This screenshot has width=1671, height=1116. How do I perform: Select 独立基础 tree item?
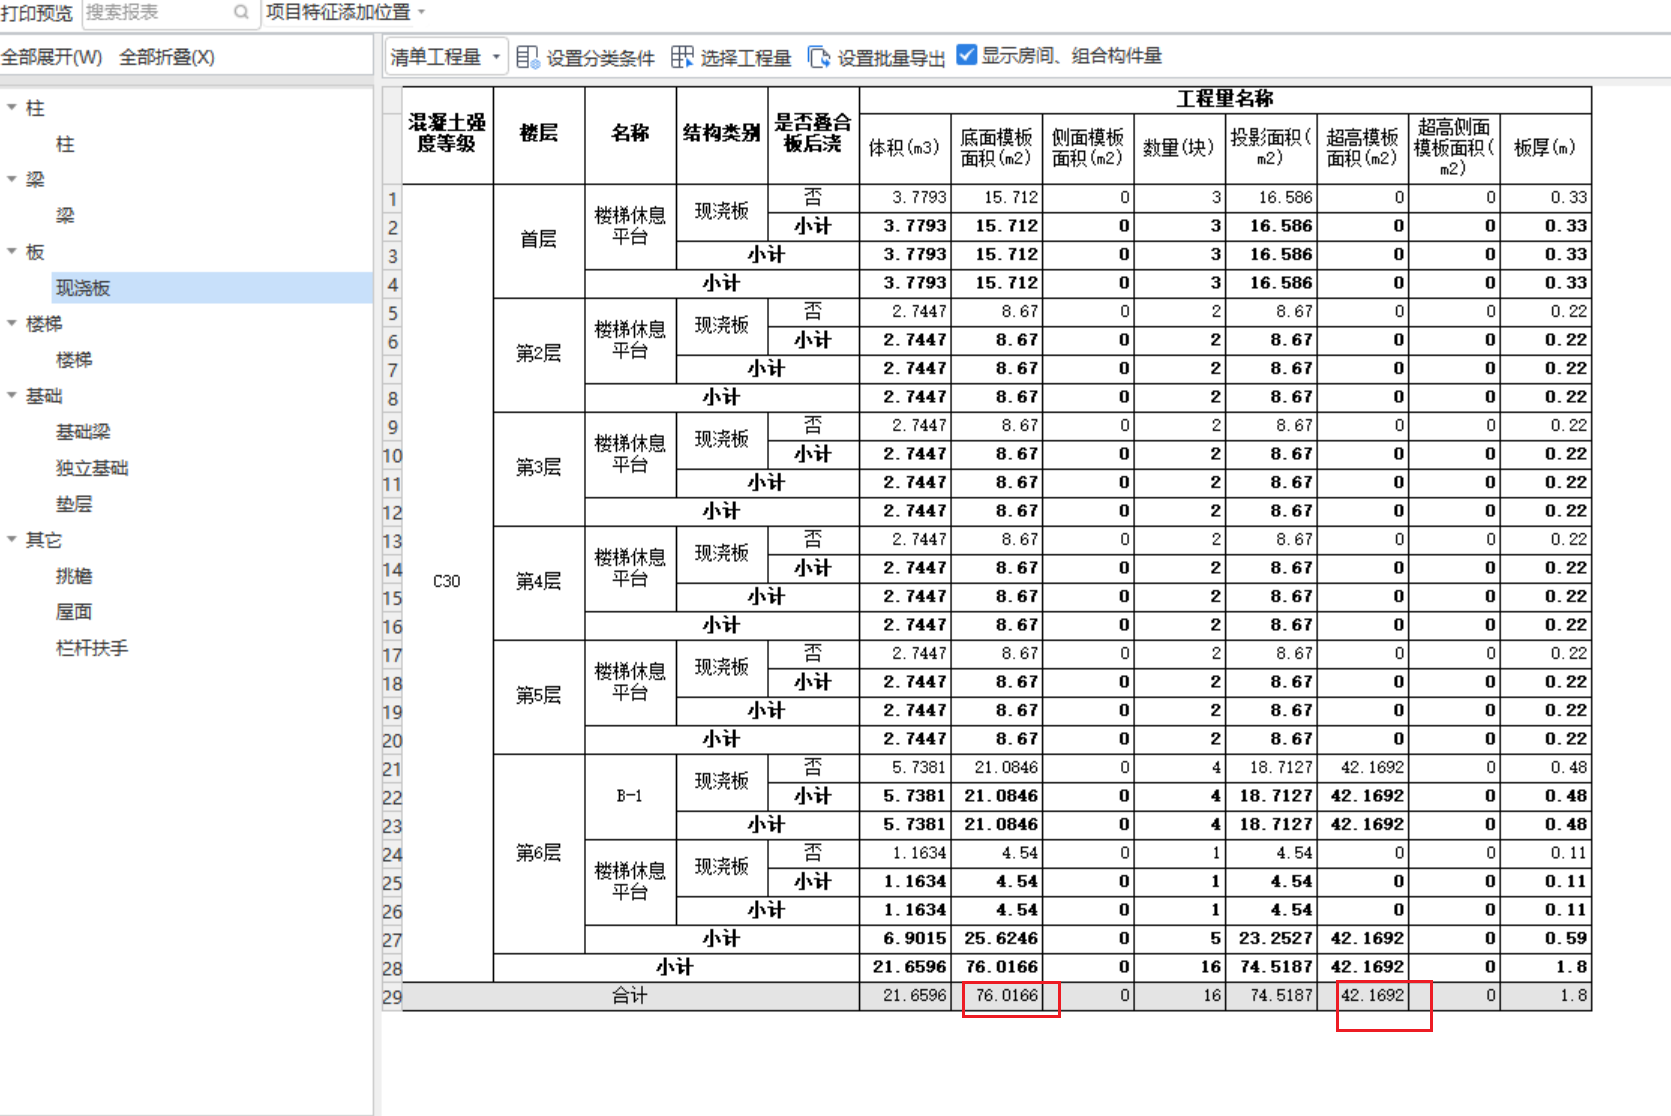[92, 468]
